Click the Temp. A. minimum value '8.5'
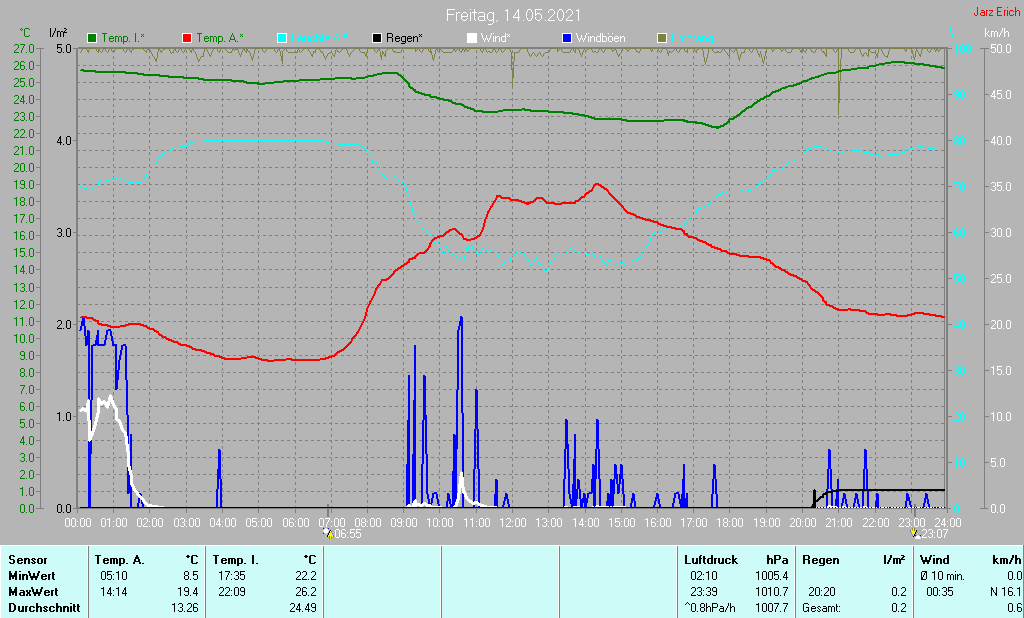Screen dimensions: 1024x618 (190, 576)
